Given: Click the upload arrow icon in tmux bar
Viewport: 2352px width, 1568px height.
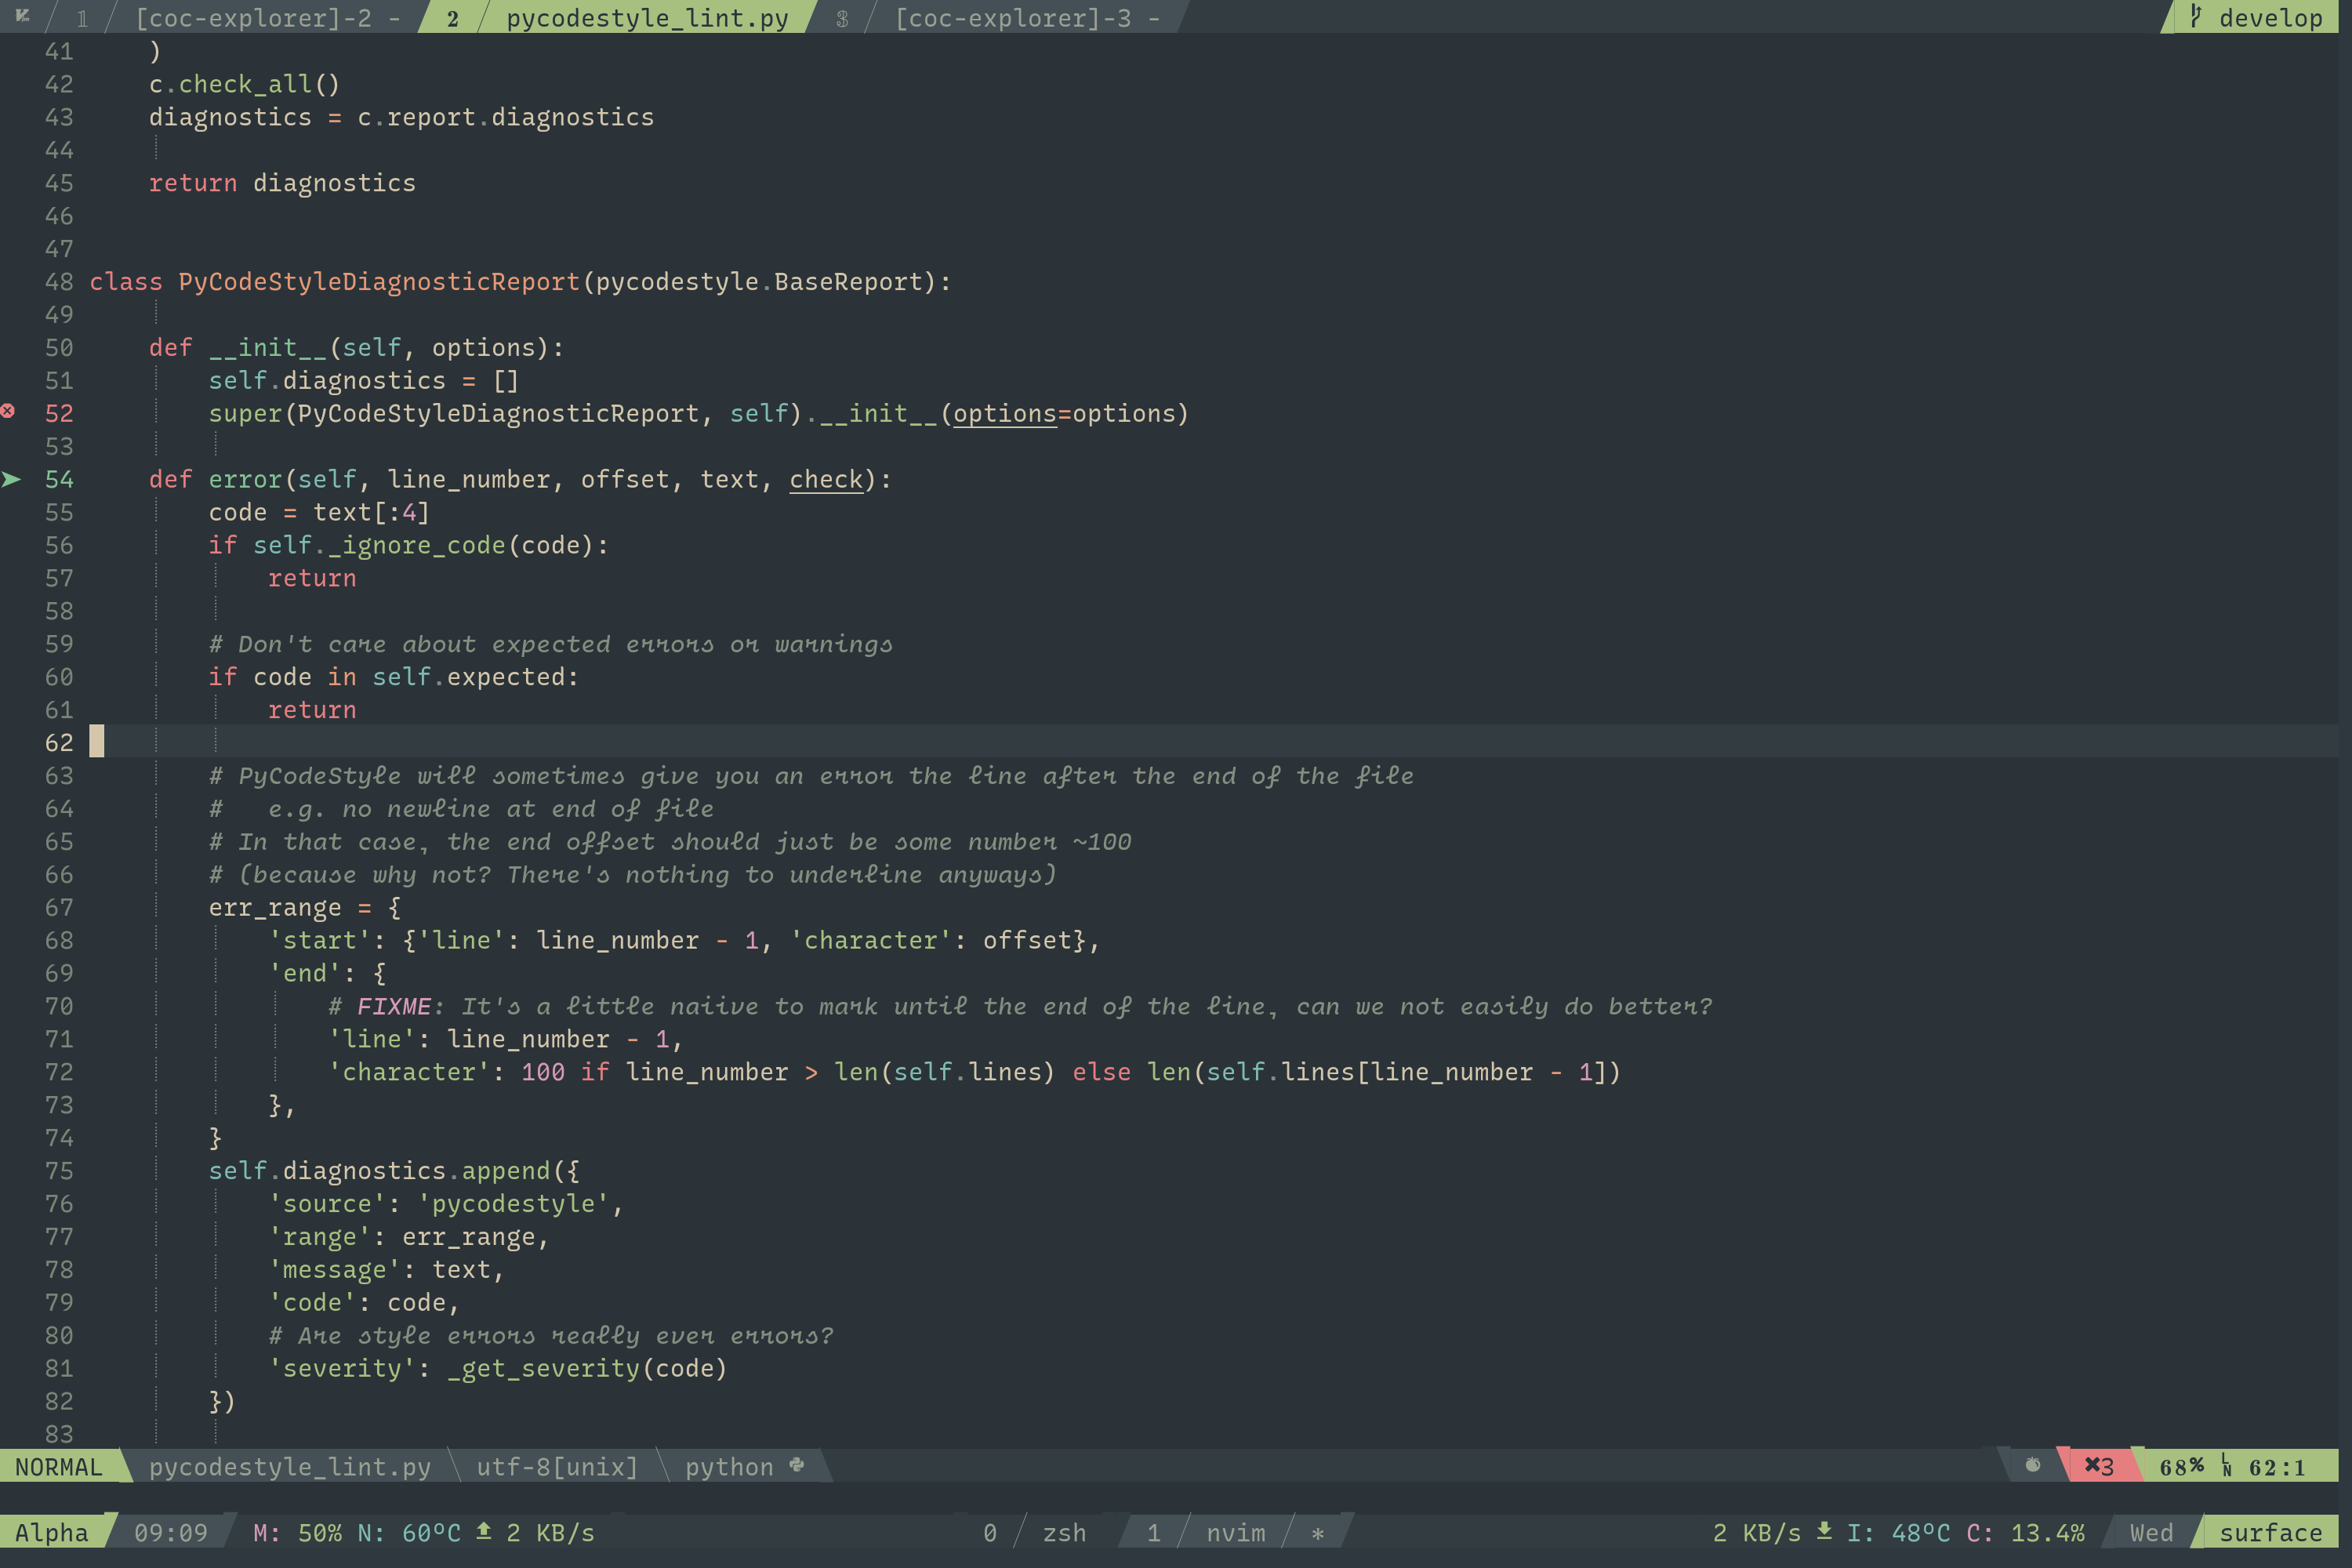Looking at the screenshot, I should tap(484, 1531).
